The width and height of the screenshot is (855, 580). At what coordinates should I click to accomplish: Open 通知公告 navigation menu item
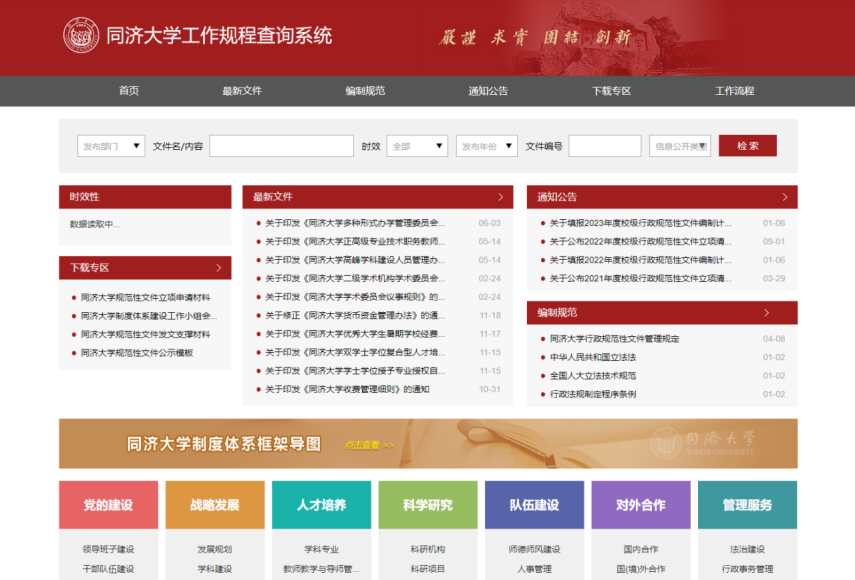tap(488, 91)
